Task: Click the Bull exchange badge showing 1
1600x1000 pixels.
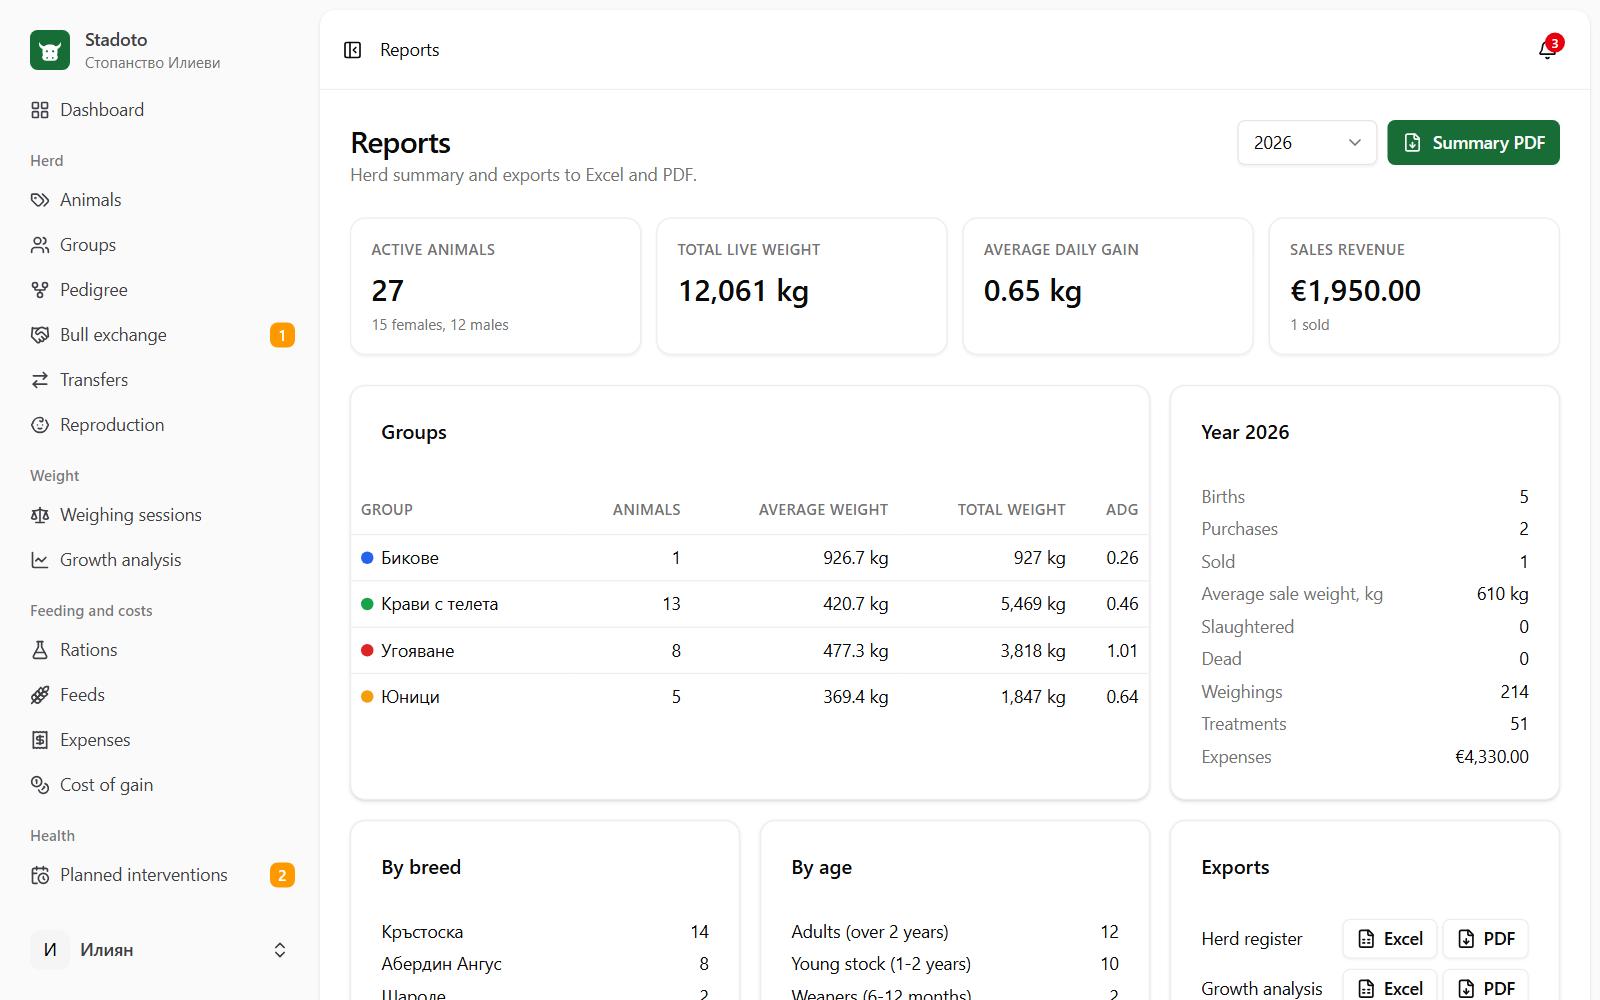Action: pos(282,335)
